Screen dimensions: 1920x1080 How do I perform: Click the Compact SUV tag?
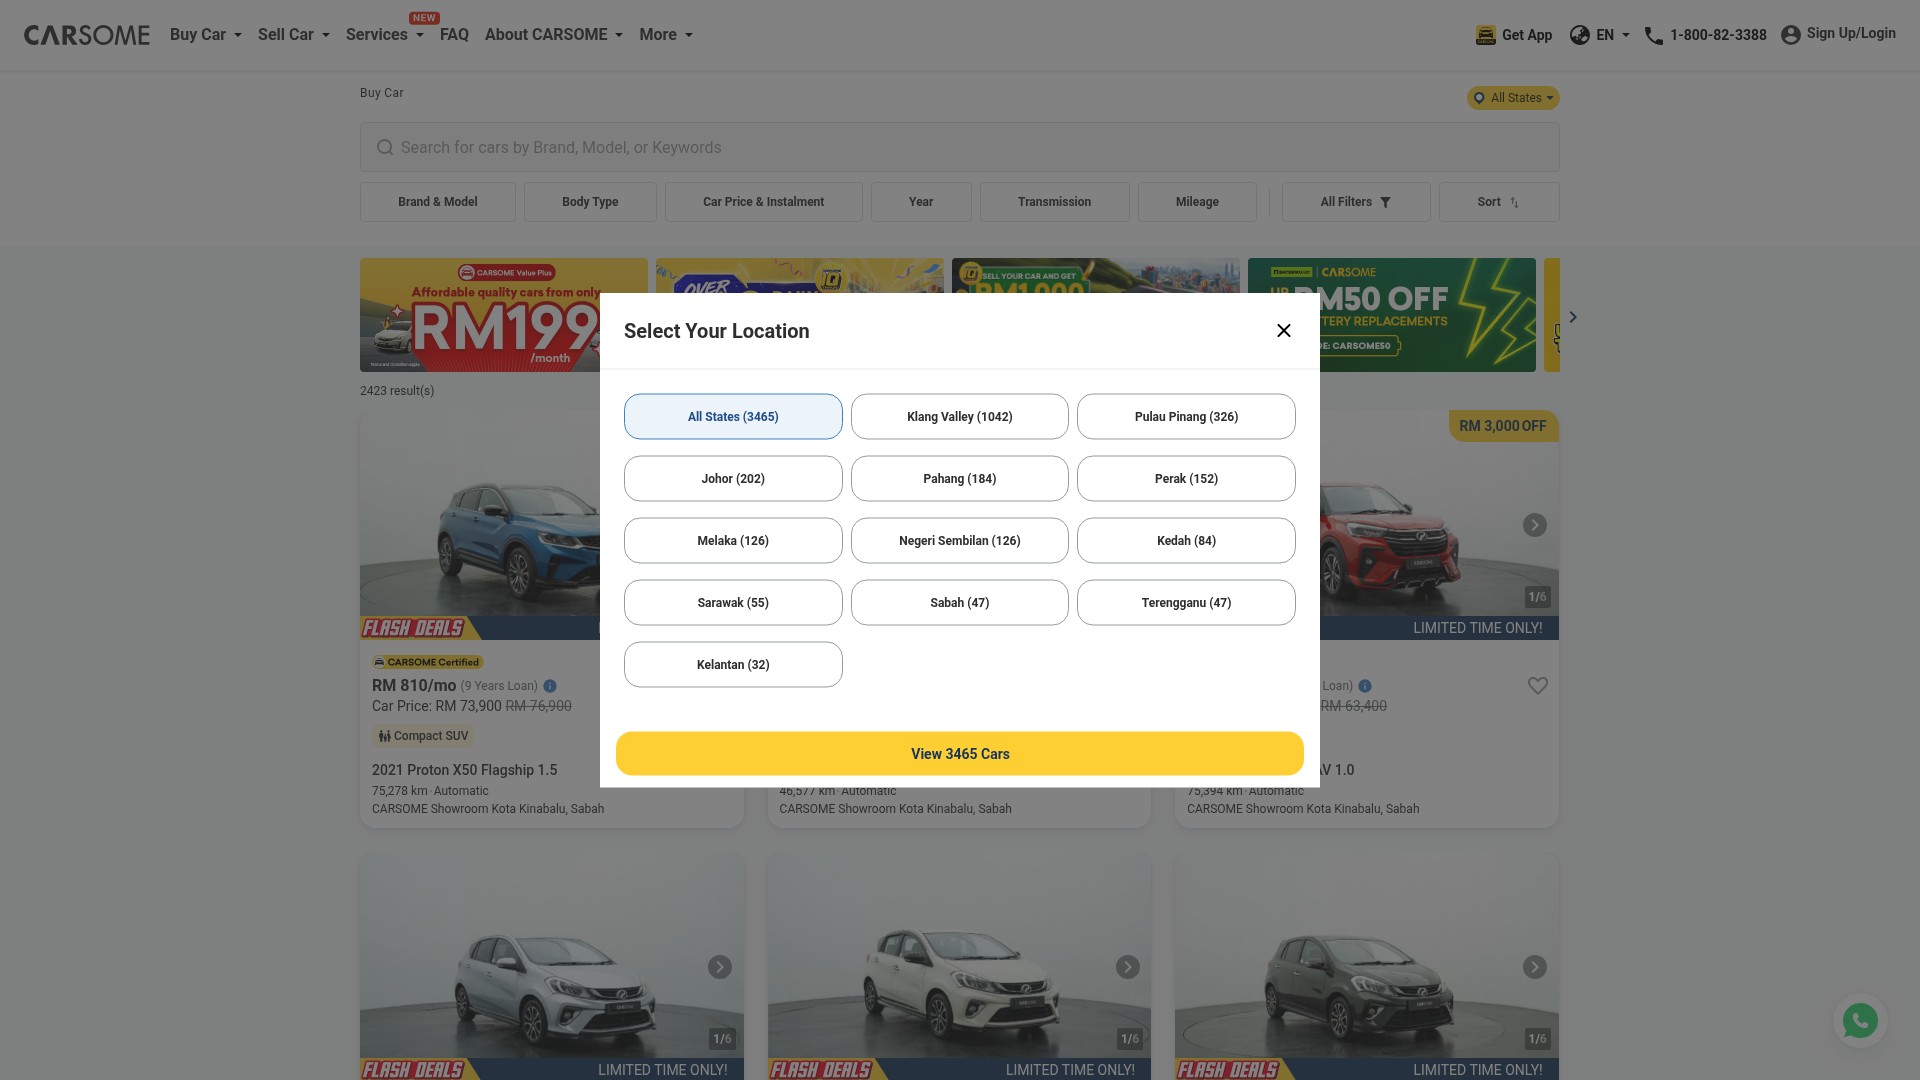[x=423, y=736]
